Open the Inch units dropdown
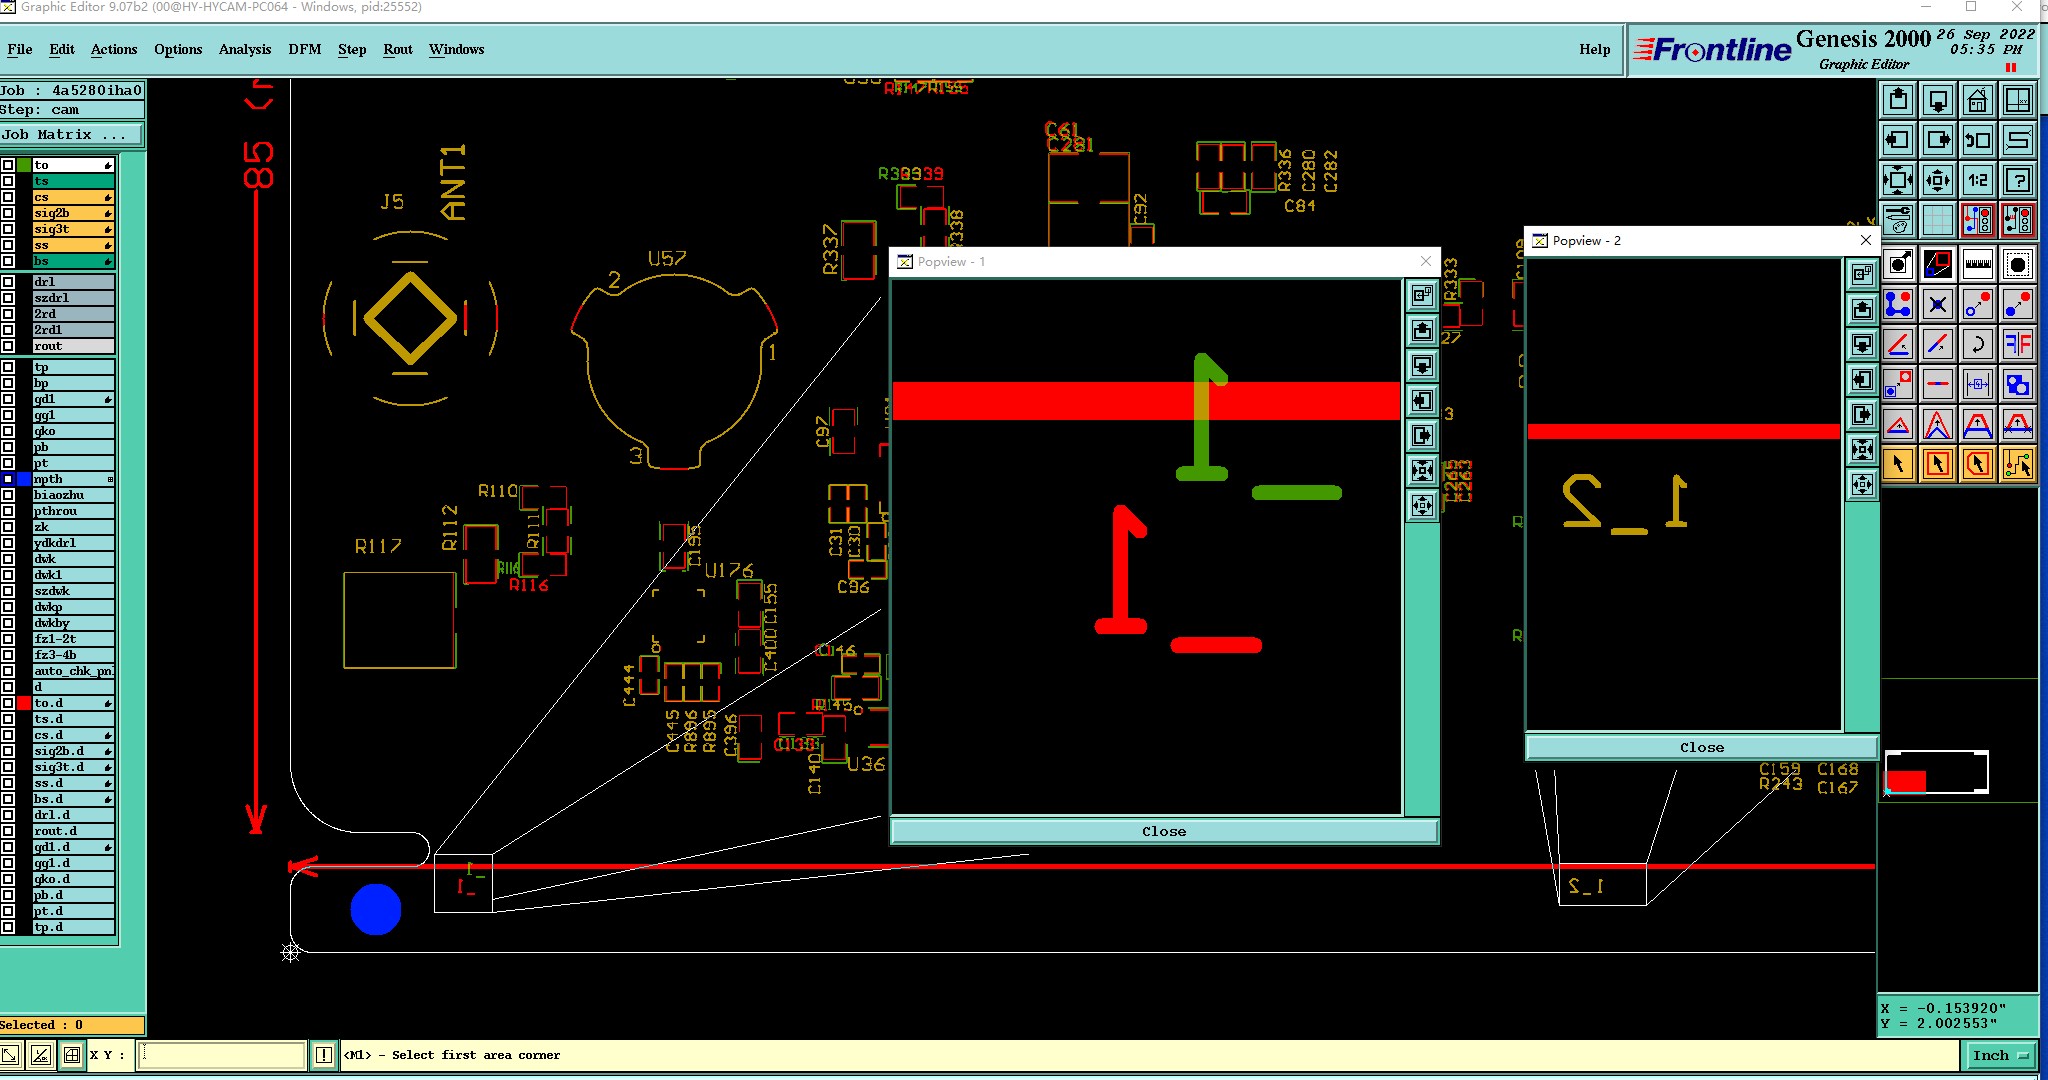2048x1080 pixels. pyautogui.click(x=2001, y=1055)
